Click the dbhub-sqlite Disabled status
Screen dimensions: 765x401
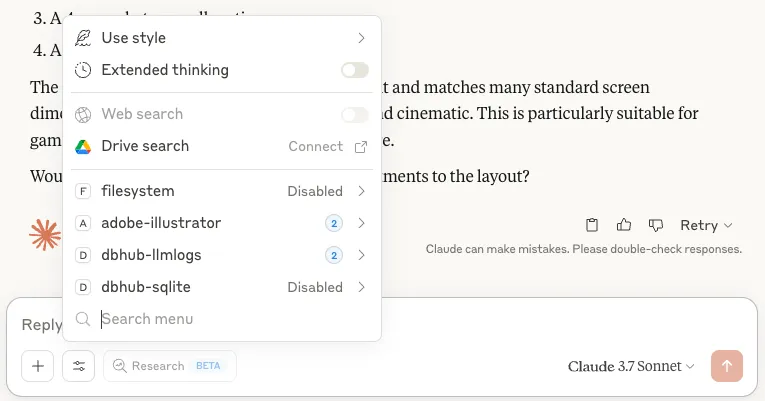[315, 287]
